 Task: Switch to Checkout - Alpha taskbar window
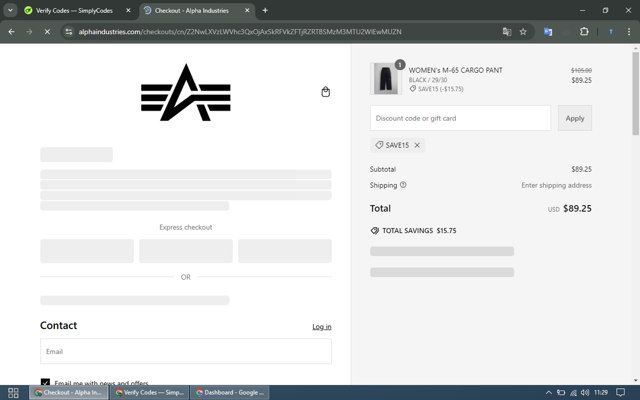pyautogui.click(x=69, y=393)
